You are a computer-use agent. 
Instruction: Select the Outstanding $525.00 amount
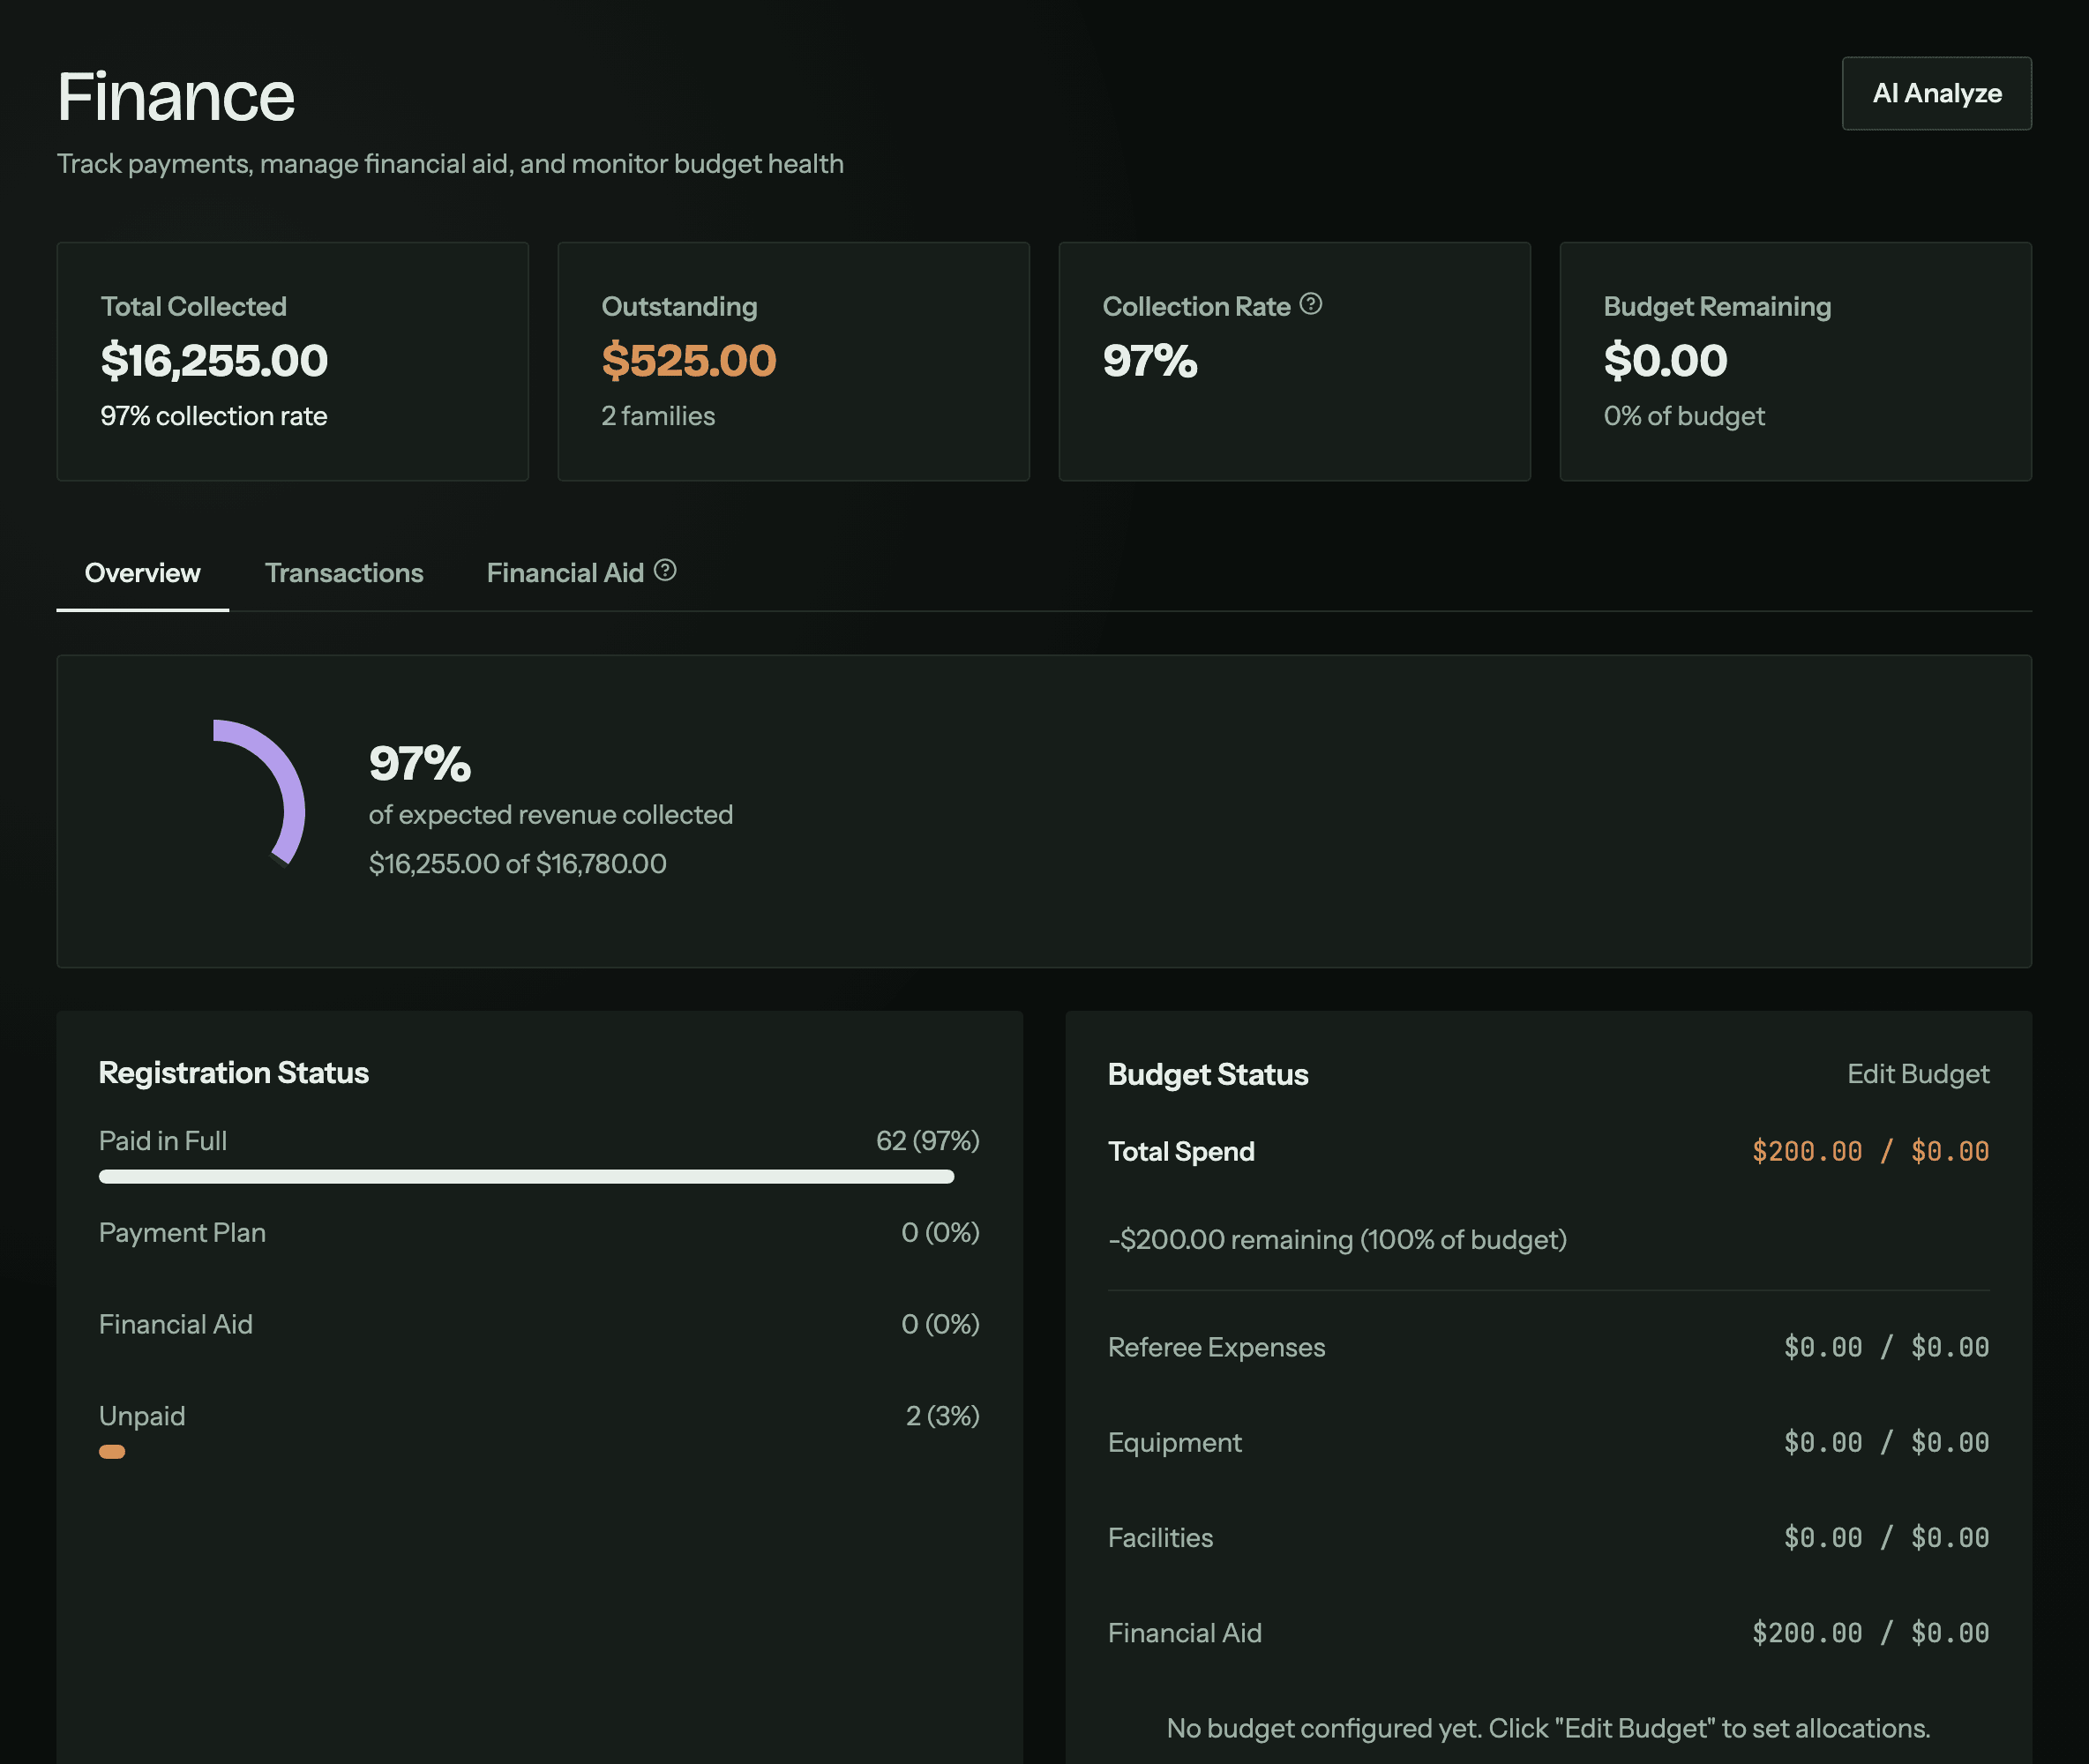click(689, 361)
